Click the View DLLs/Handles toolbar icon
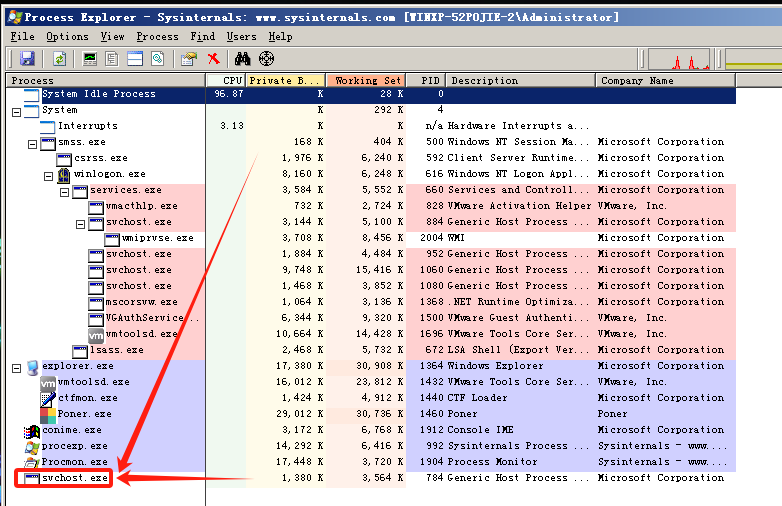Image resolution: width=782 pixels, height=506 pixels. (158, 59)
